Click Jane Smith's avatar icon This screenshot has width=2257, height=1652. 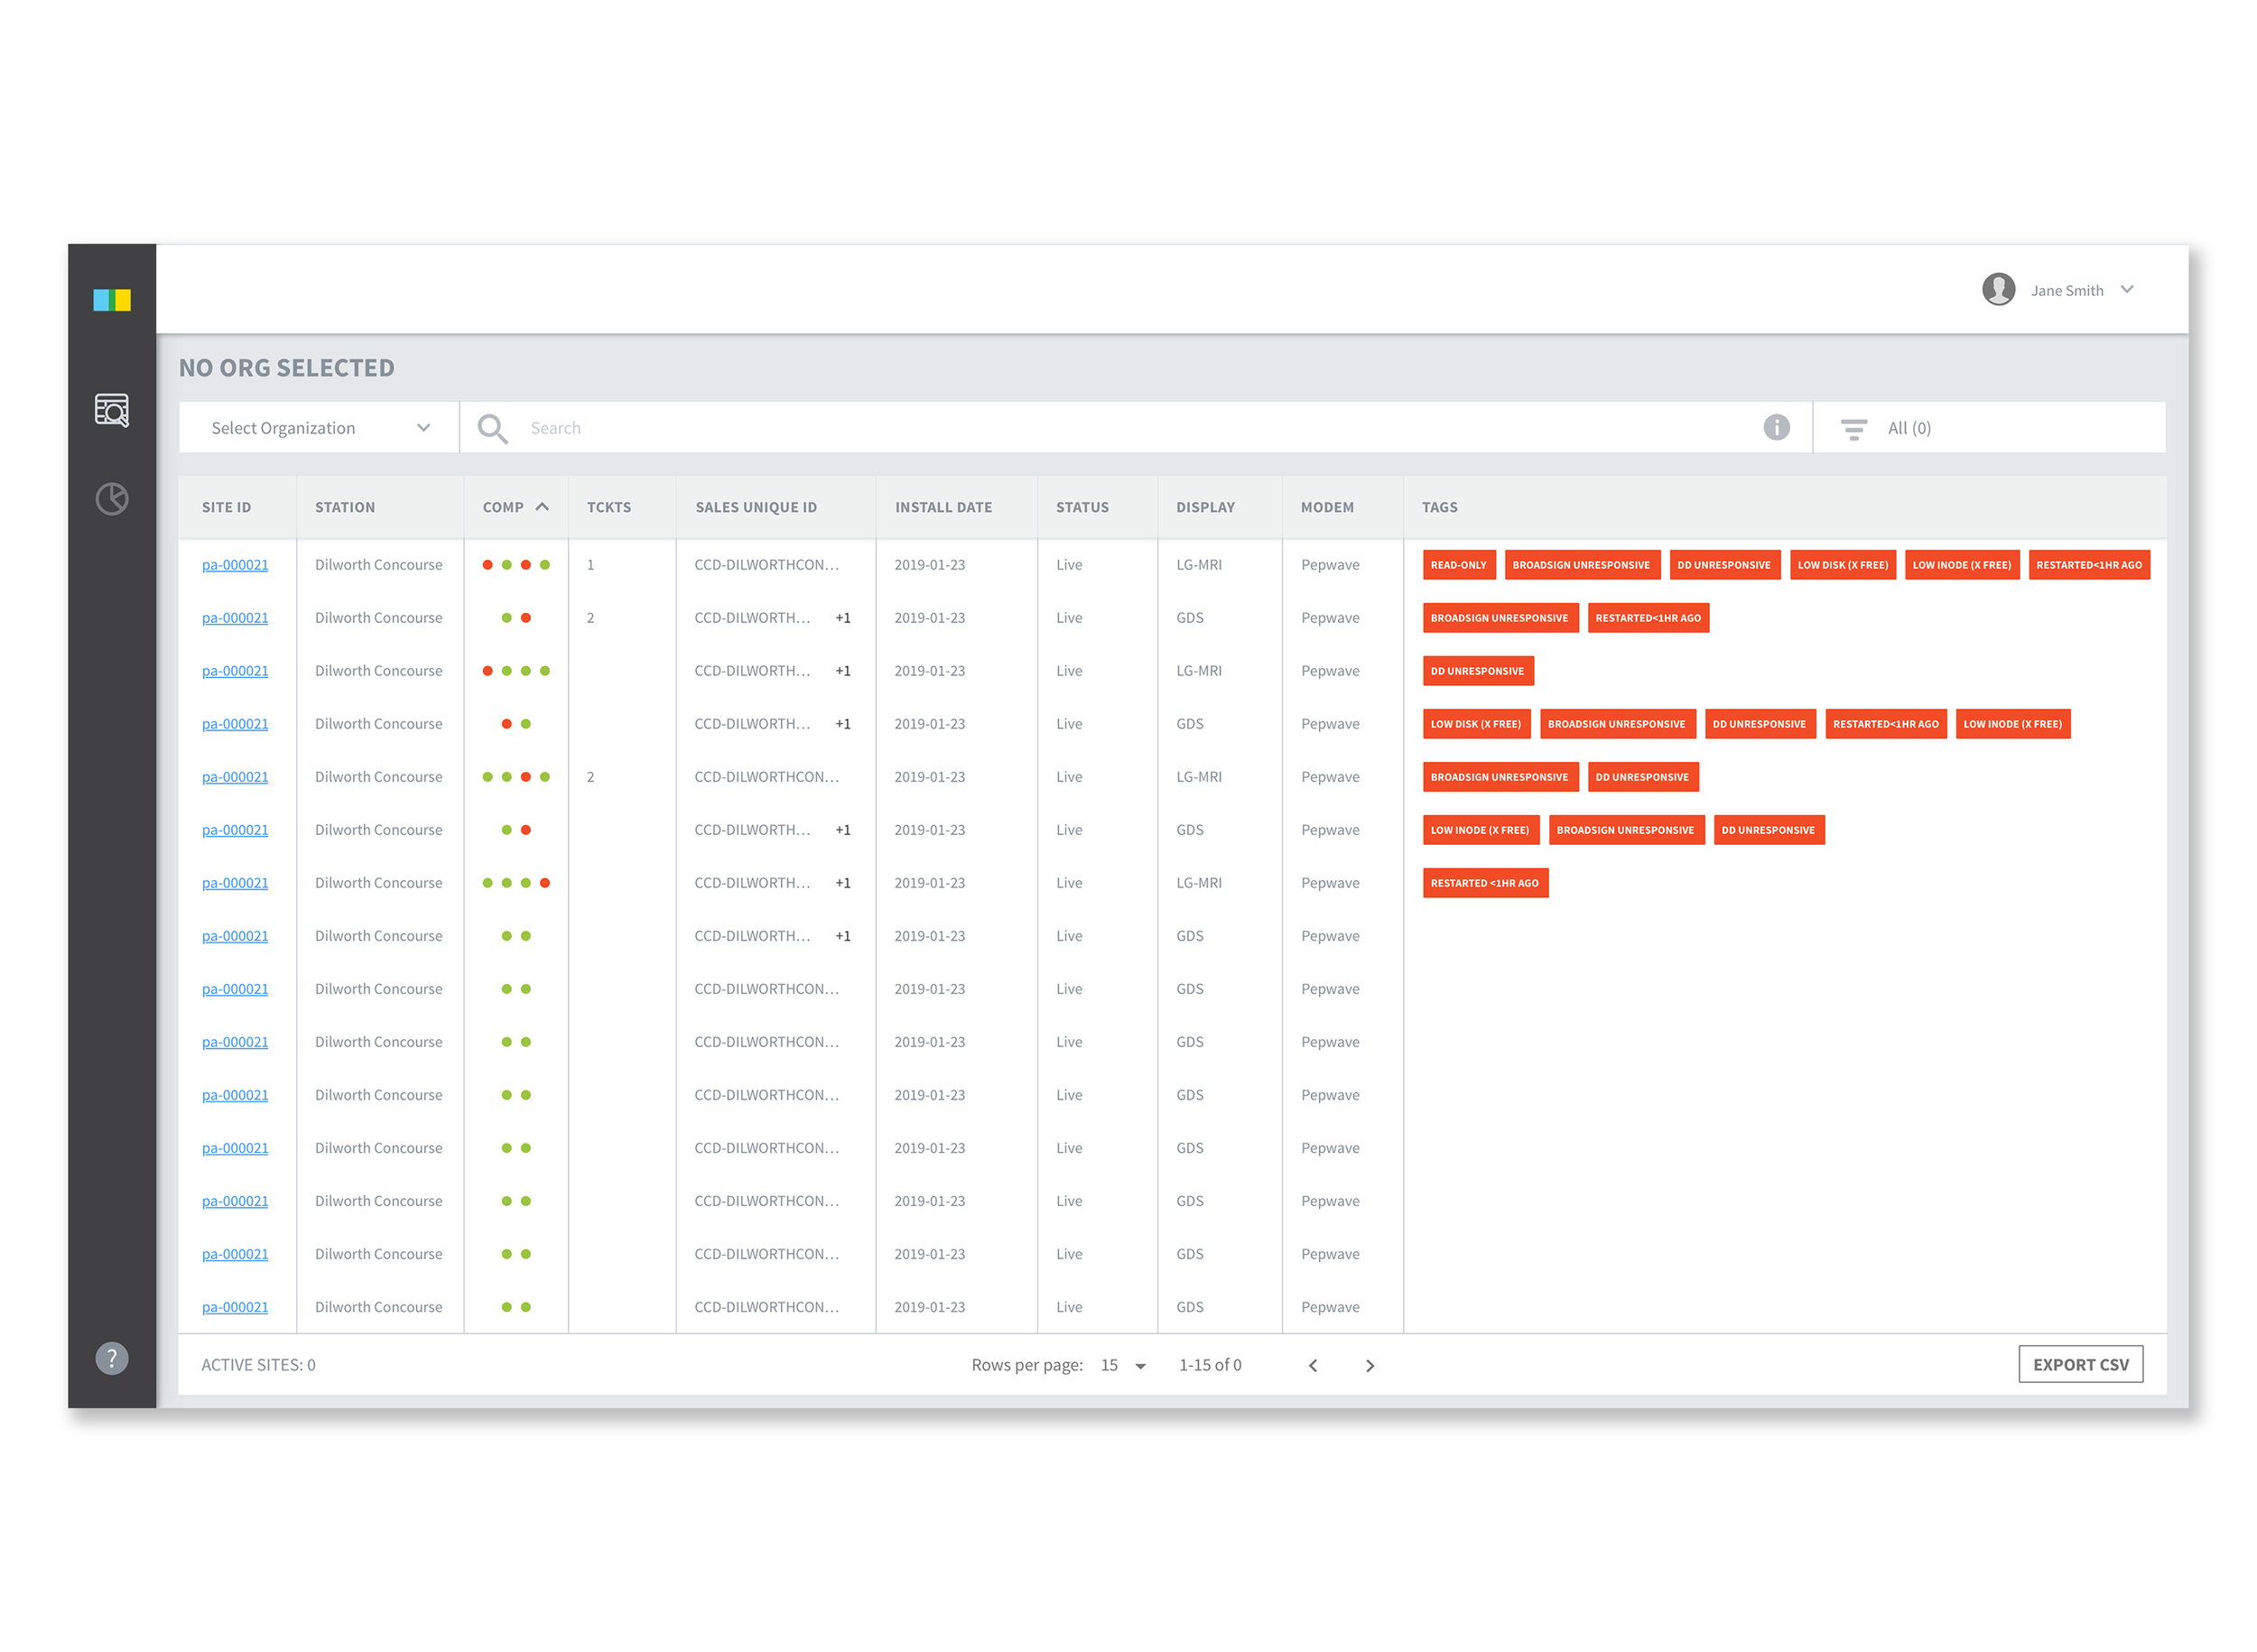[1997, 289]
